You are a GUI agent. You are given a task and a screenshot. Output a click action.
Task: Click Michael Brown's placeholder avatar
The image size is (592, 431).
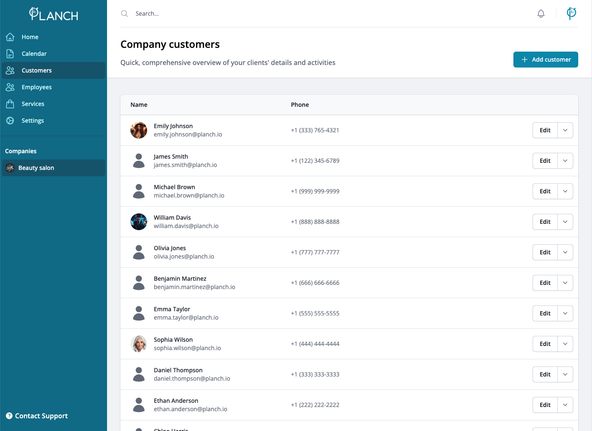coord(139,191)
